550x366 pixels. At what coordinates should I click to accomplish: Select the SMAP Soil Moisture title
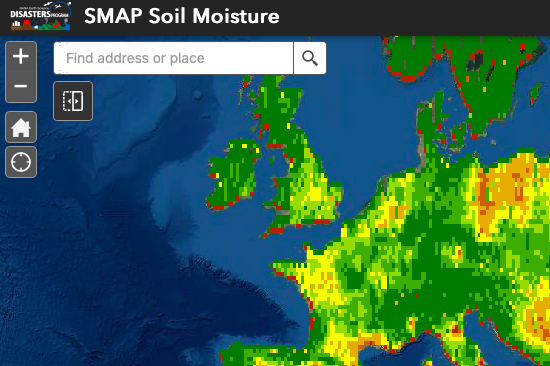point(182,16)
